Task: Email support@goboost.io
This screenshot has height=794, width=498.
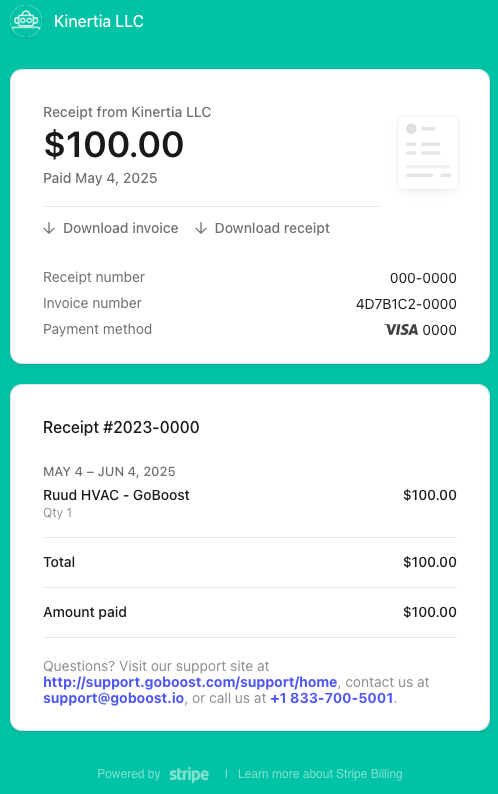Action: point(113,698)
